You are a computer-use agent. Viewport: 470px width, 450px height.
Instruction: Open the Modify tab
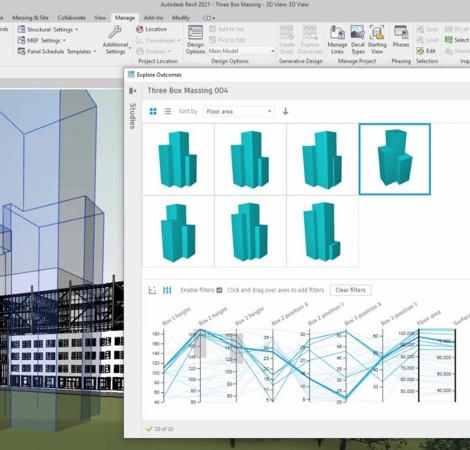tap(181, 18)
